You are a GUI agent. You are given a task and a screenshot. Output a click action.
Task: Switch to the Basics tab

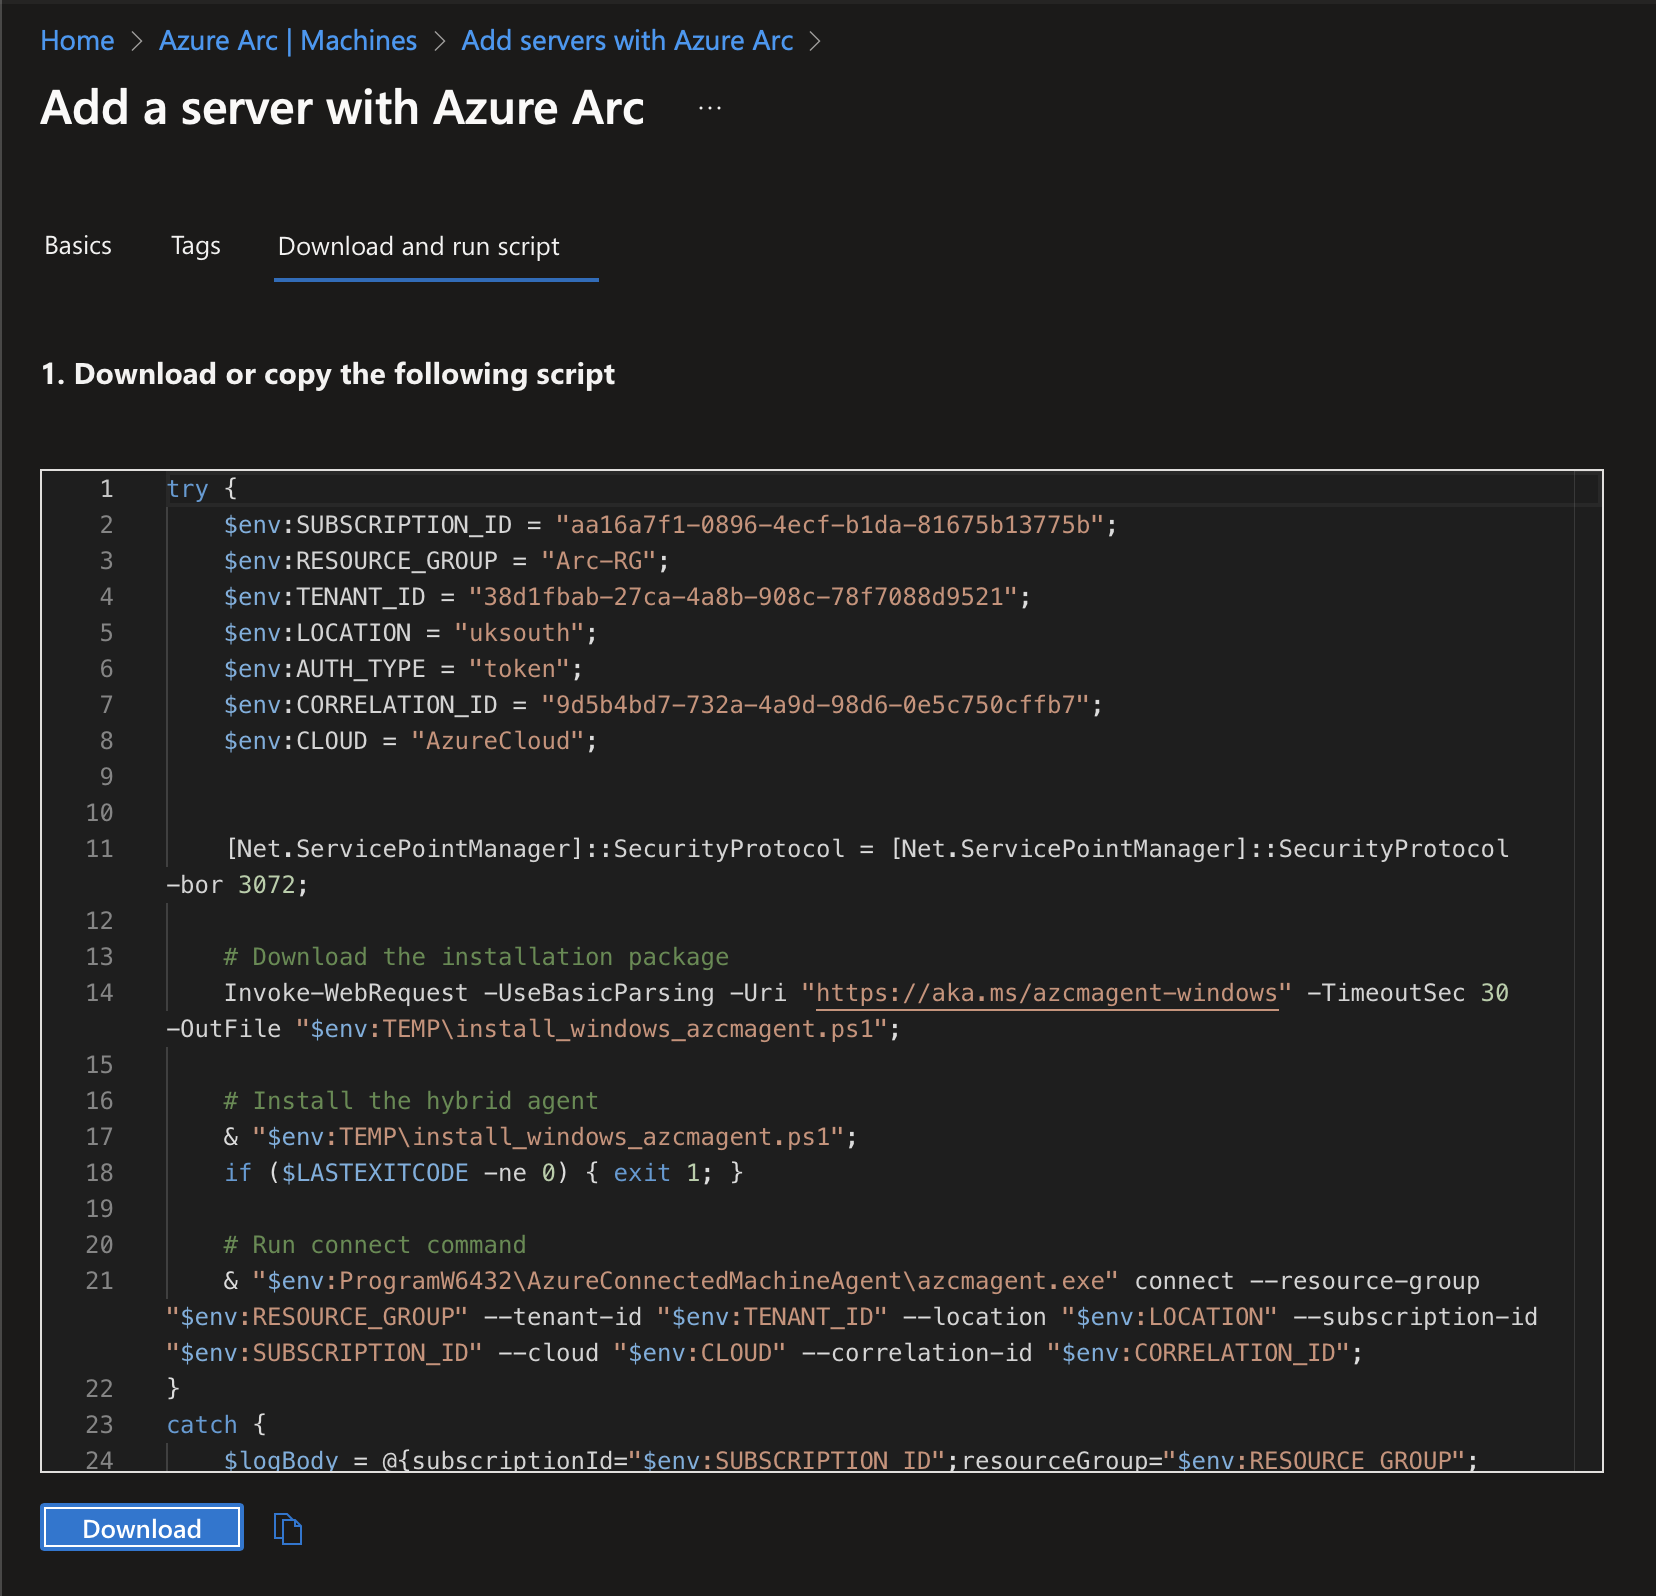[78, 246]
